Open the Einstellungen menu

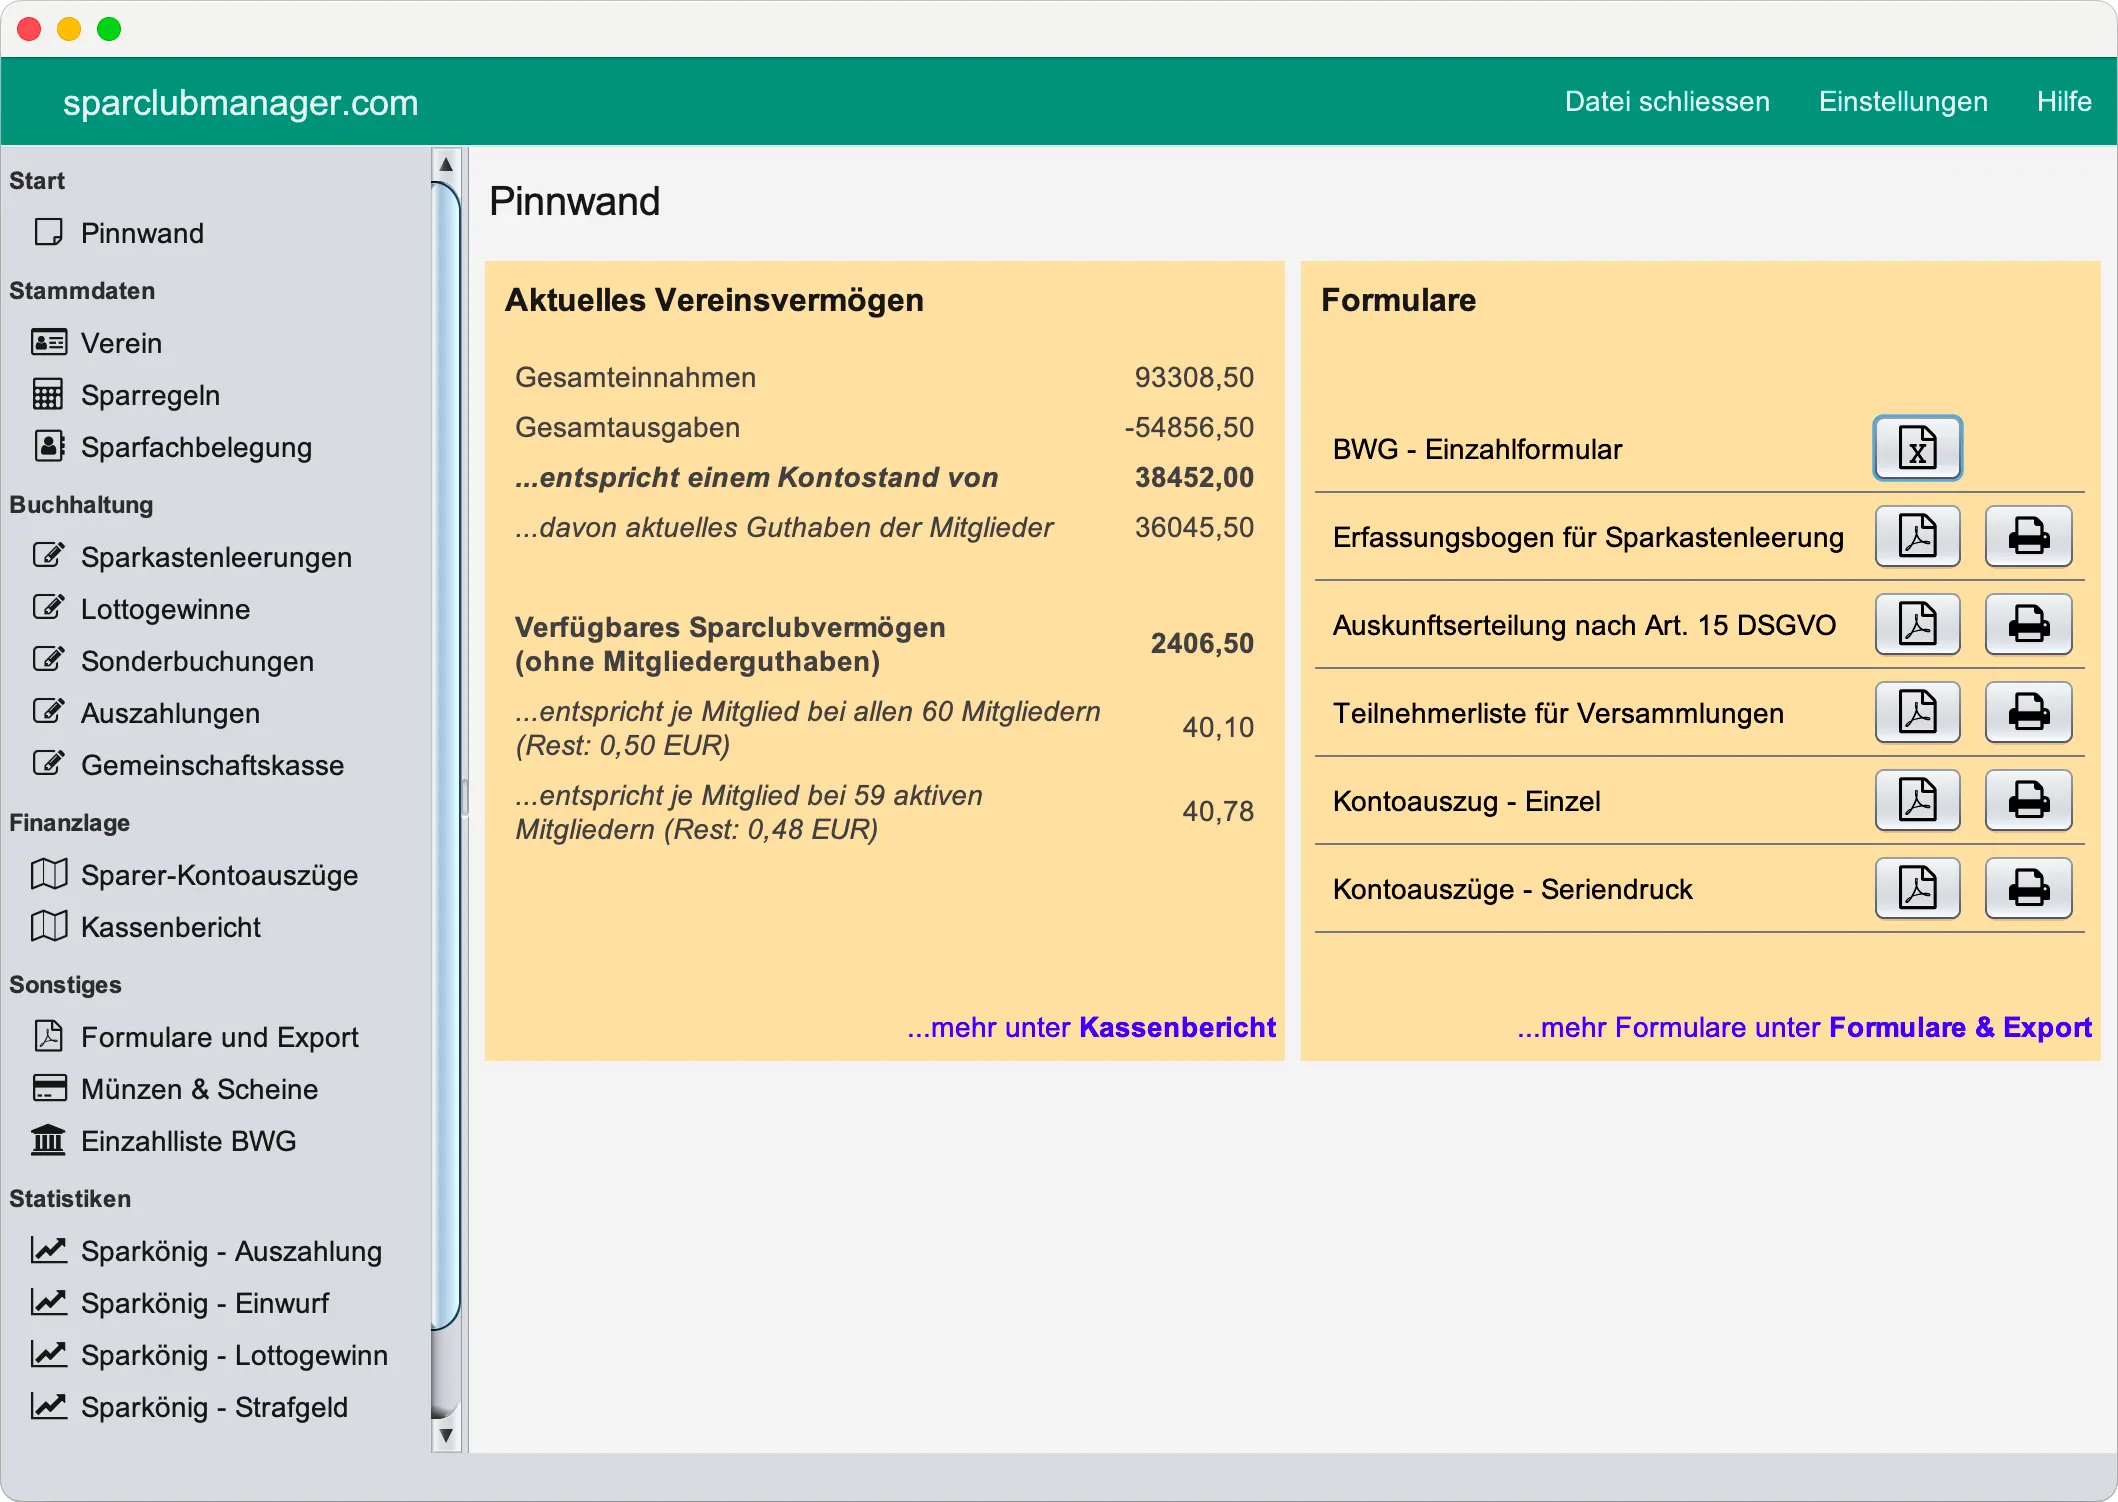pyautogui.click(x=1902, y=101)
